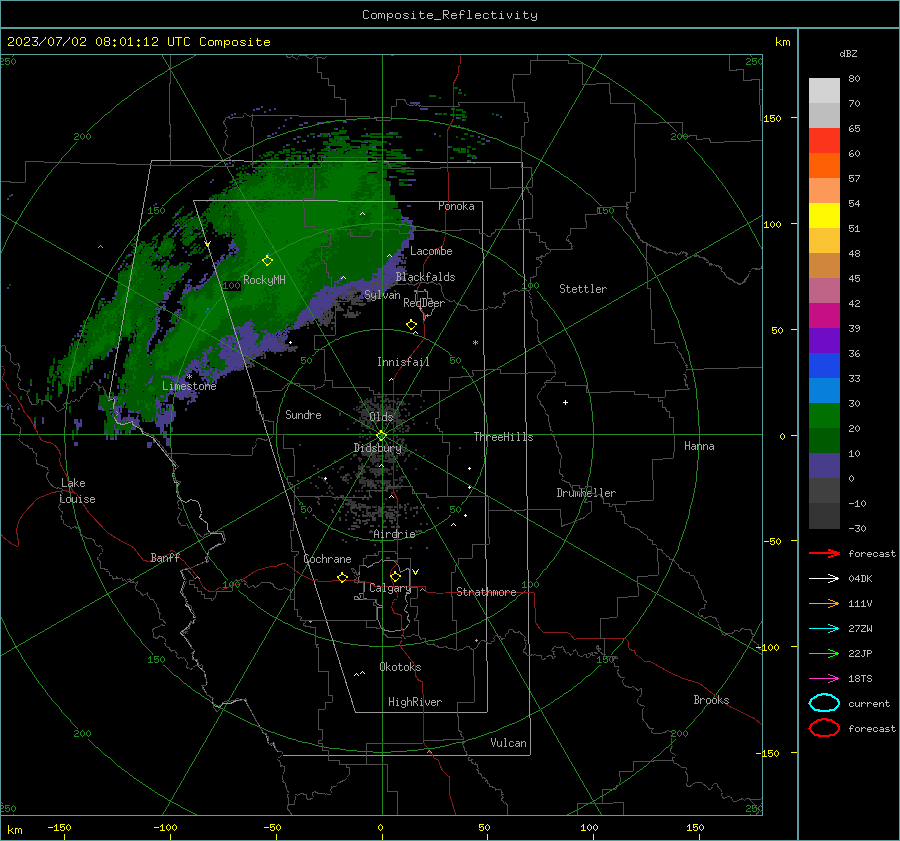The width and height of the screenshot is (900, 841).
Task: Click the 'Limestone' label
Action: (189, 386)
